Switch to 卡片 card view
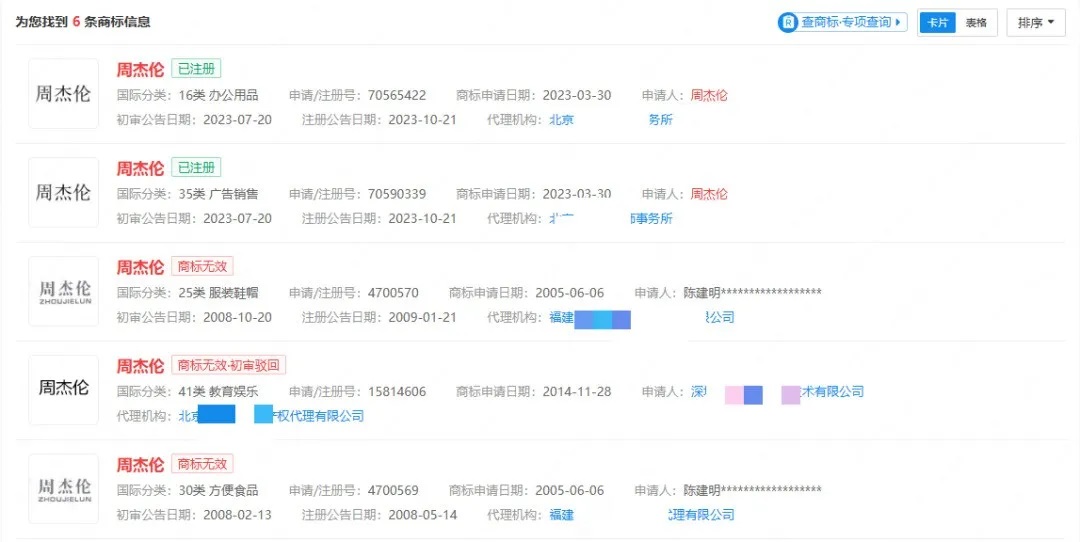The height and width of the screenshot is (542, 1080). click(x=937, y=23)
